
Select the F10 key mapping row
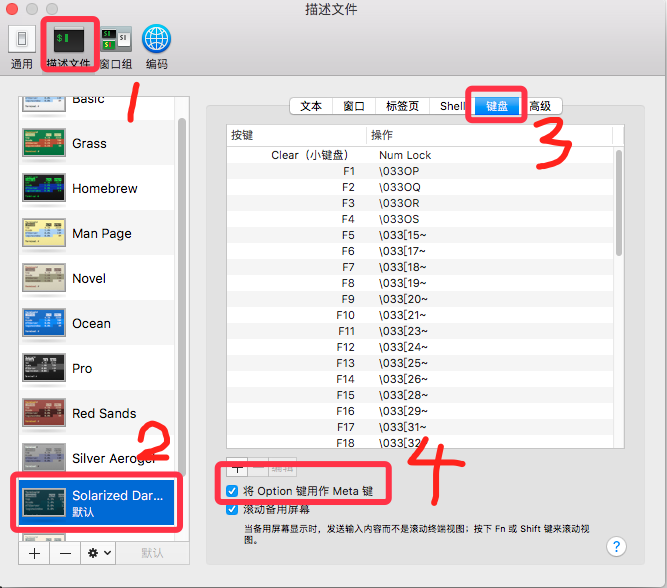(420, 315)
